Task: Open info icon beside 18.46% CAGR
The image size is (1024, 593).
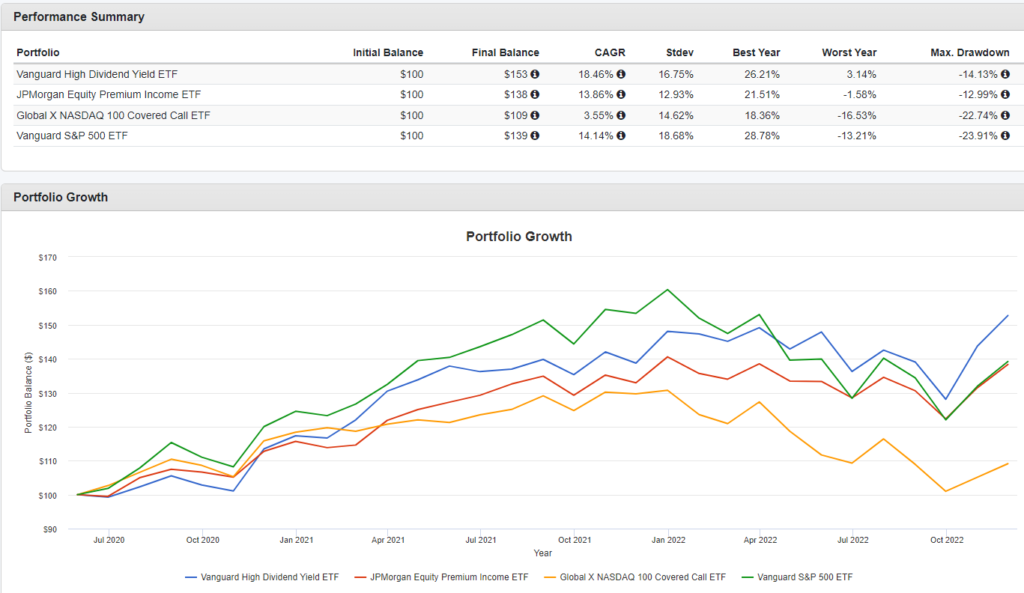Action: (621, 74)
